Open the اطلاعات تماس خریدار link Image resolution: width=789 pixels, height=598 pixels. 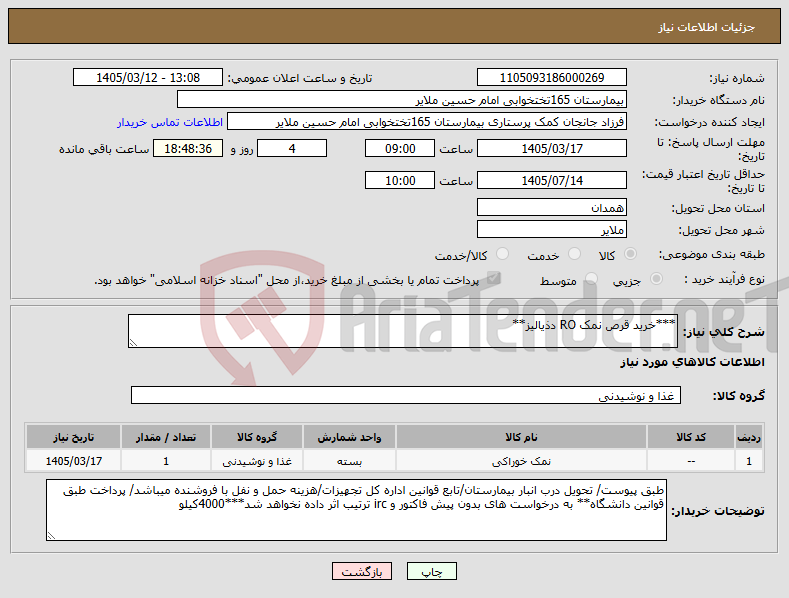tap(170, 122)
